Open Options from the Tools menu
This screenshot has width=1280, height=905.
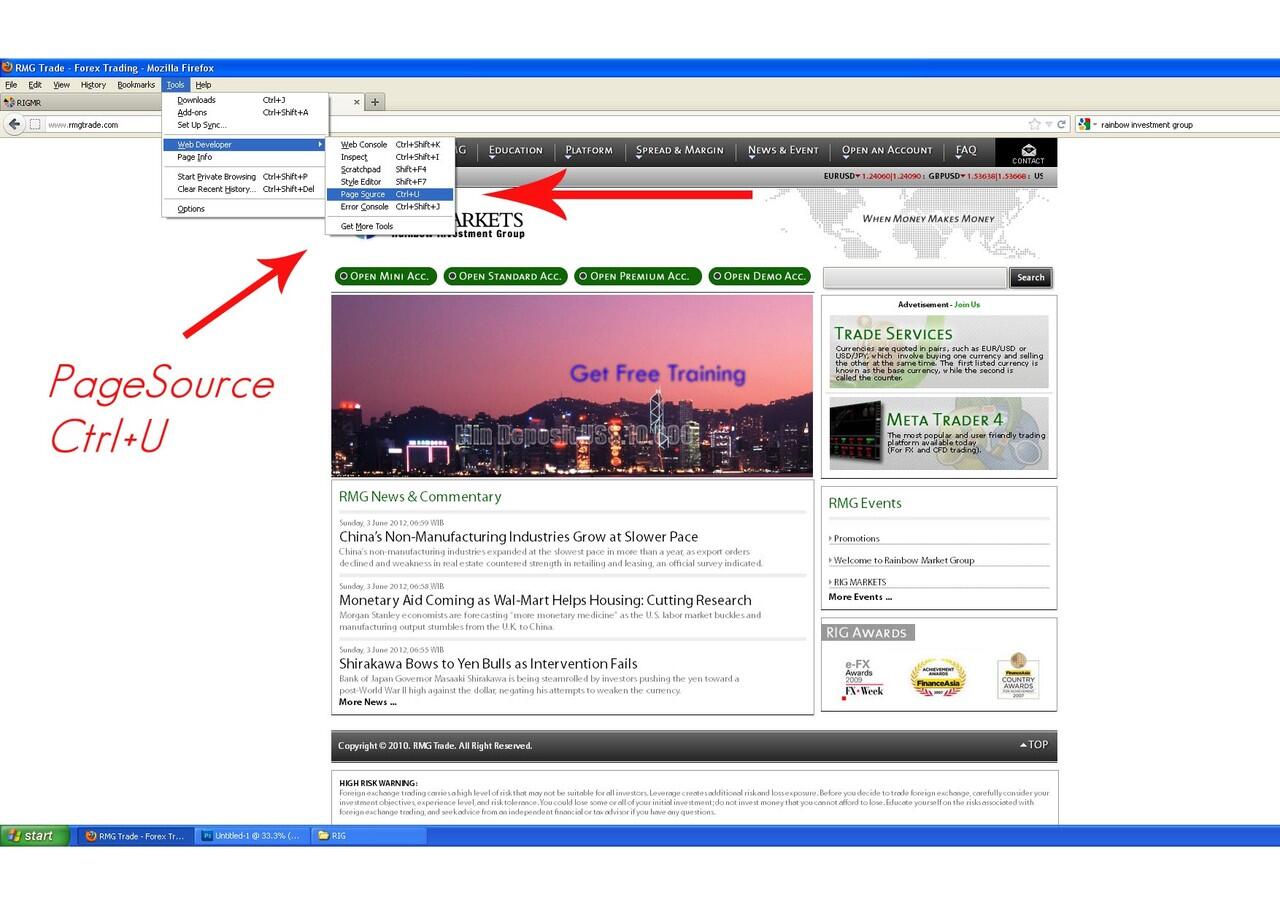point(246,209)
